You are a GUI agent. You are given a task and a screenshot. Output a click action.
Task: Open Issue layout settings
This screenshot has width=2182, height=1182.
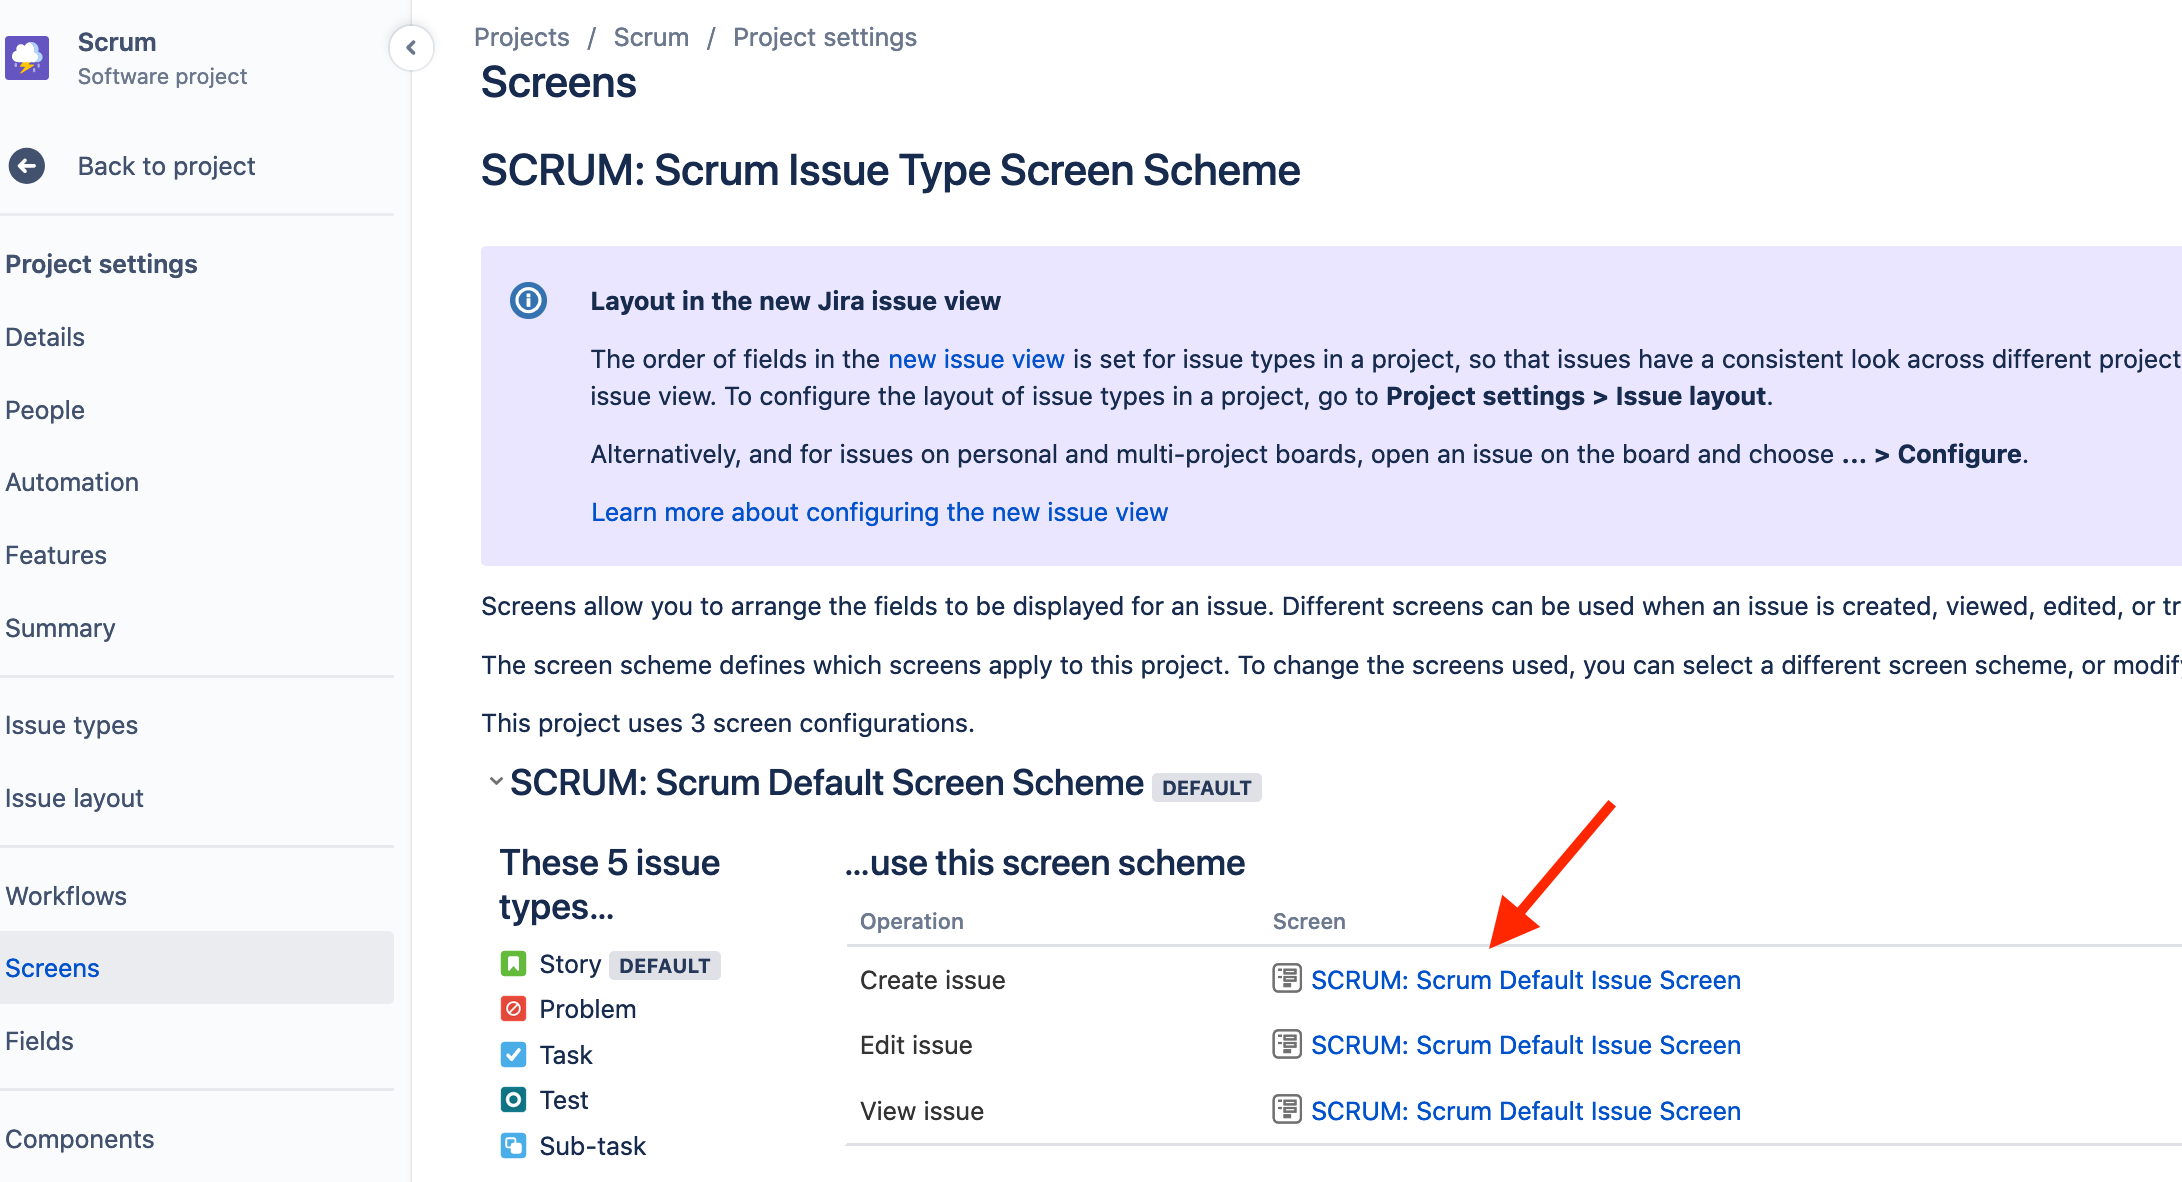(74, 798)
